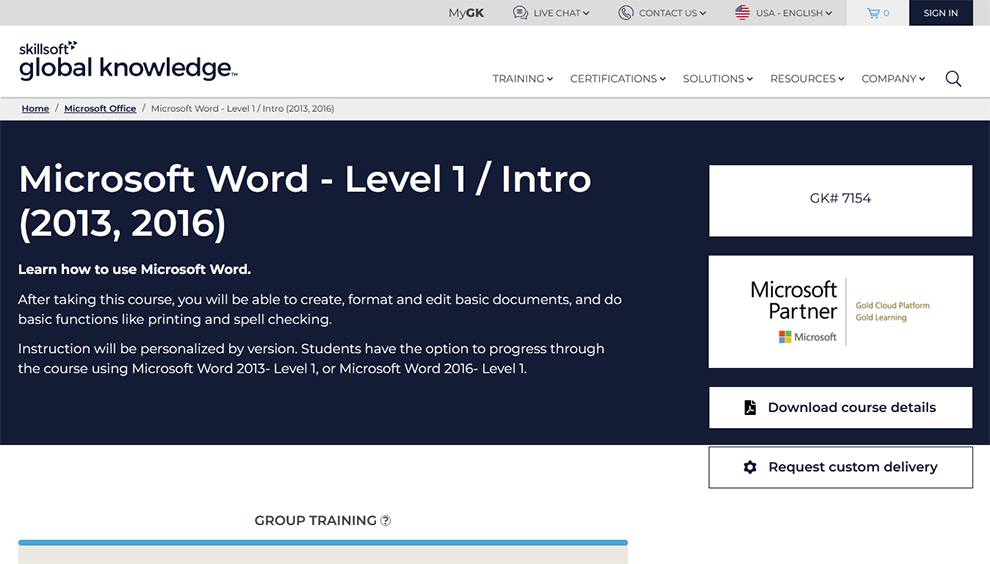
Task: Open the MyGK link
Action: click(466, 13)
